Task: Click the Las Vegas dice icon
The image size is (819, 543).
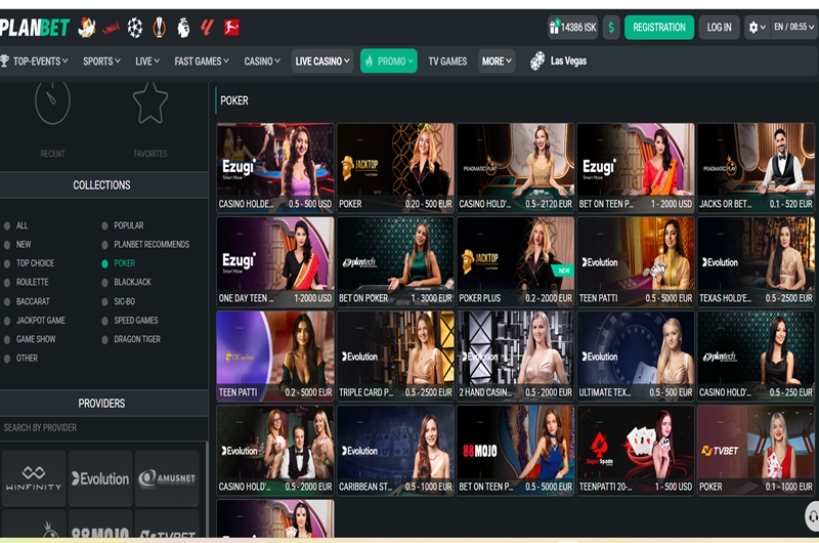Action: coord(537,61)
